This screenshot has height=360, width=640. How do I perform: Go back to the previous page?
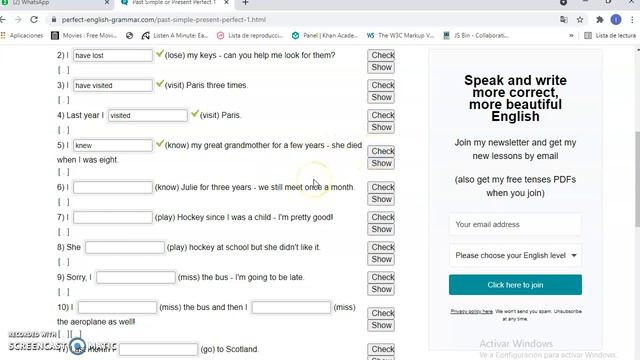[3, 20]
